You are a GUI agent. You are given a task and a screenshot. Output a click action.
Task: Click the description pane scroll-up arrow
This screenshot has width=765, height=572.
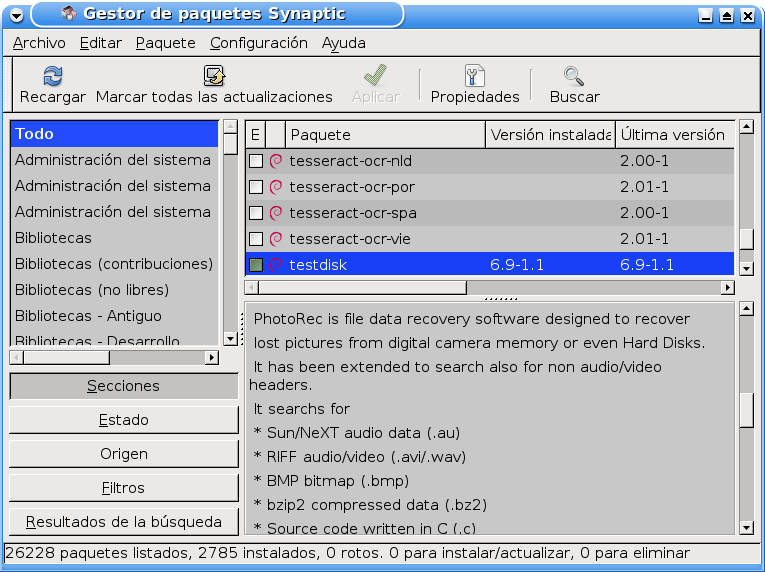[746, 308]
